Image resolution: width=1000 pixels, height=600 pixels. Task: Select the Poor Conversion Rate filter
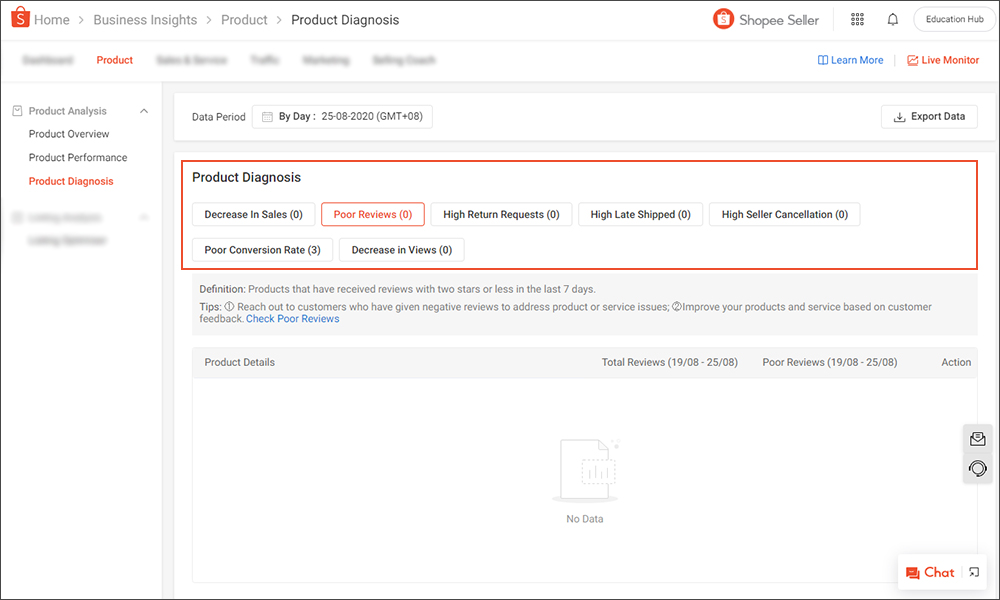point(262,249)
